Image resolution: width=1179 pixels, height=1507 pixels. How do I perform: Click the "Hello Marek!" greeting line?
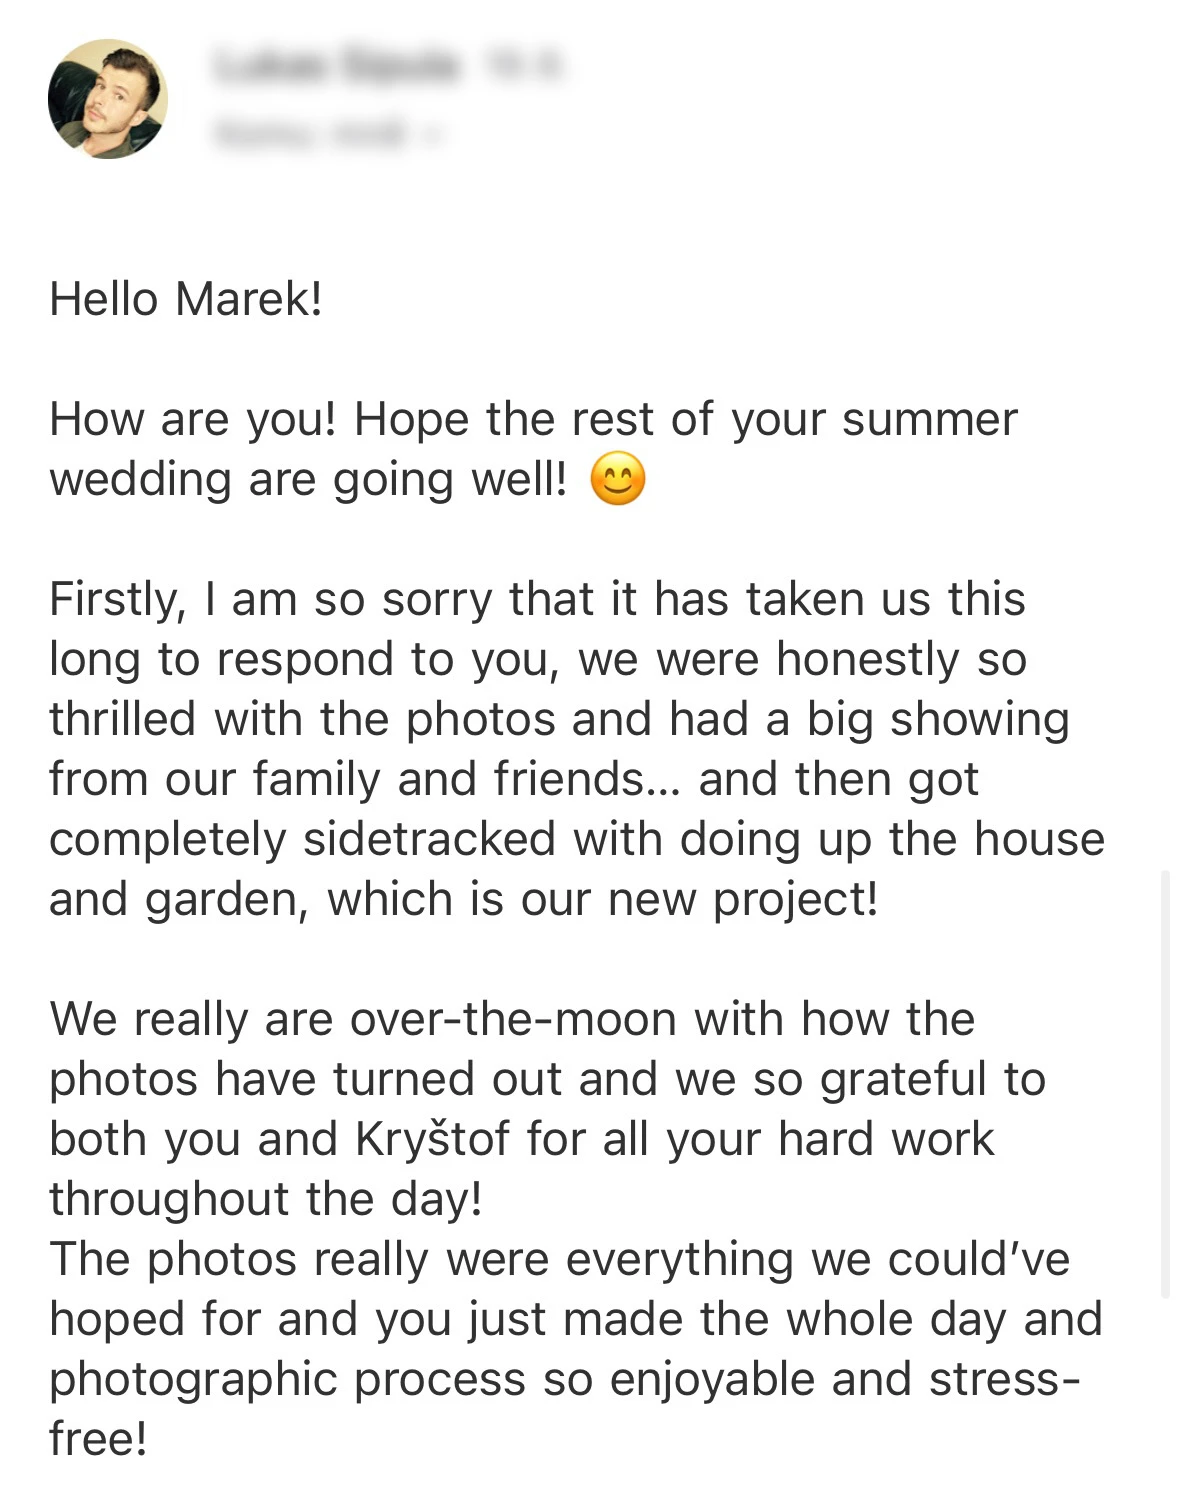click(186, 299)
